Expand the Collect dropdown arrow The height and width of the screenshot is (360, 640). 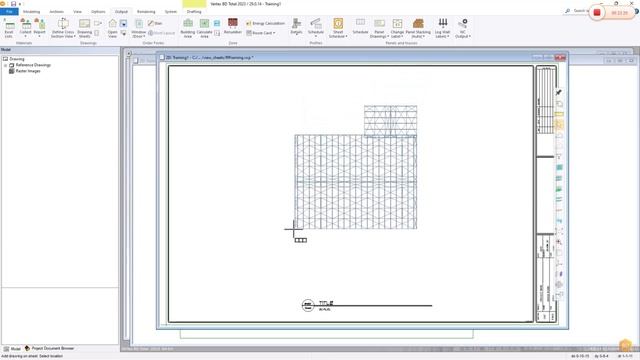tap(25, 36)
